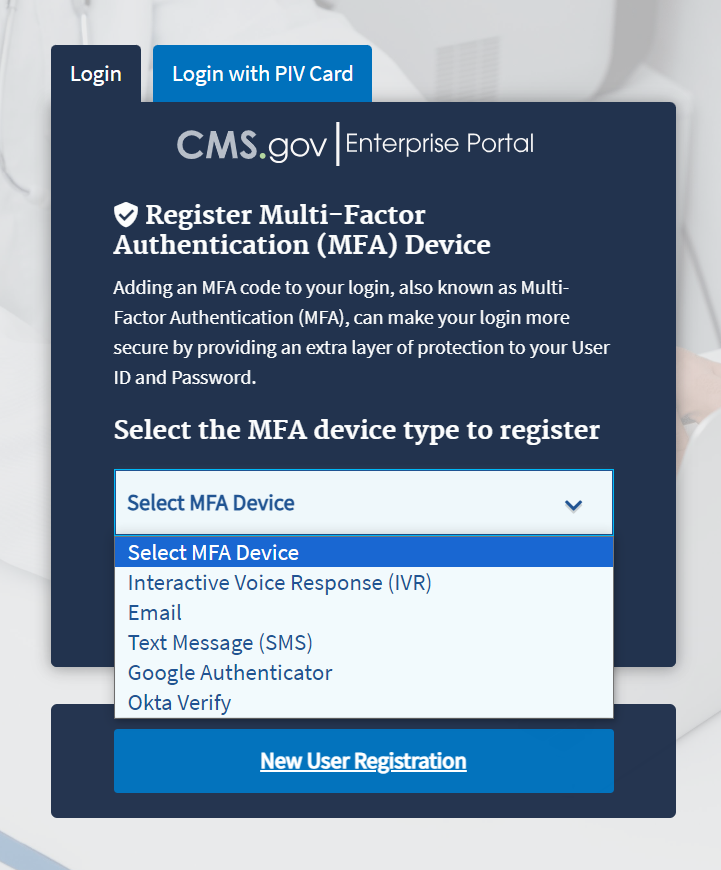Click the vertical divider in the portal logo
Screen dimensions: 721x870
[x=337, y=144]
